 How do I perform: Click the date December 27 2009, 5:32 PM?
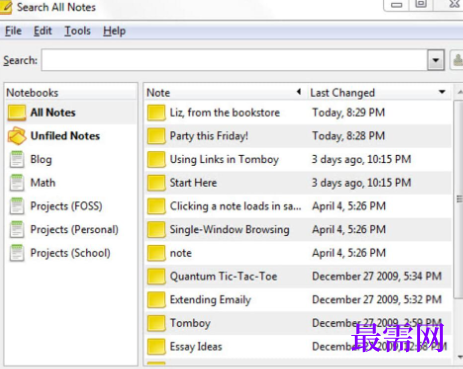[377, 300]
